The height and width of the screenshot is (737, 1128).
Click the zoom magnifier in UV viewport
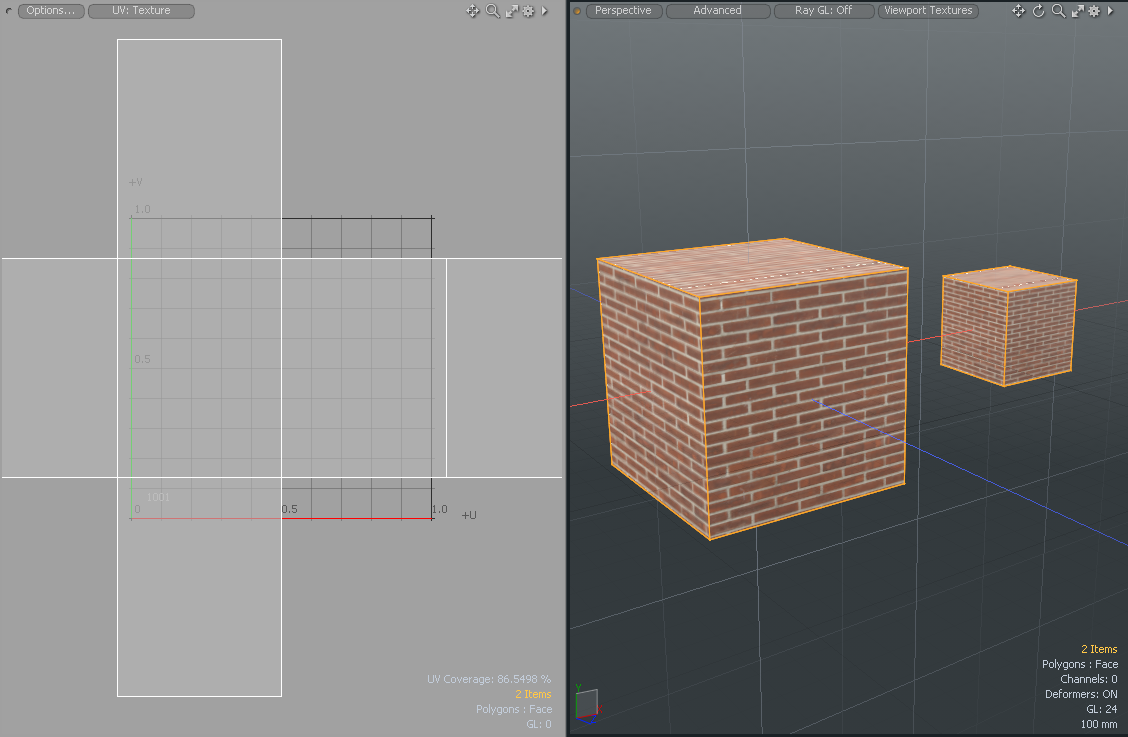click(x=492, y=11)
